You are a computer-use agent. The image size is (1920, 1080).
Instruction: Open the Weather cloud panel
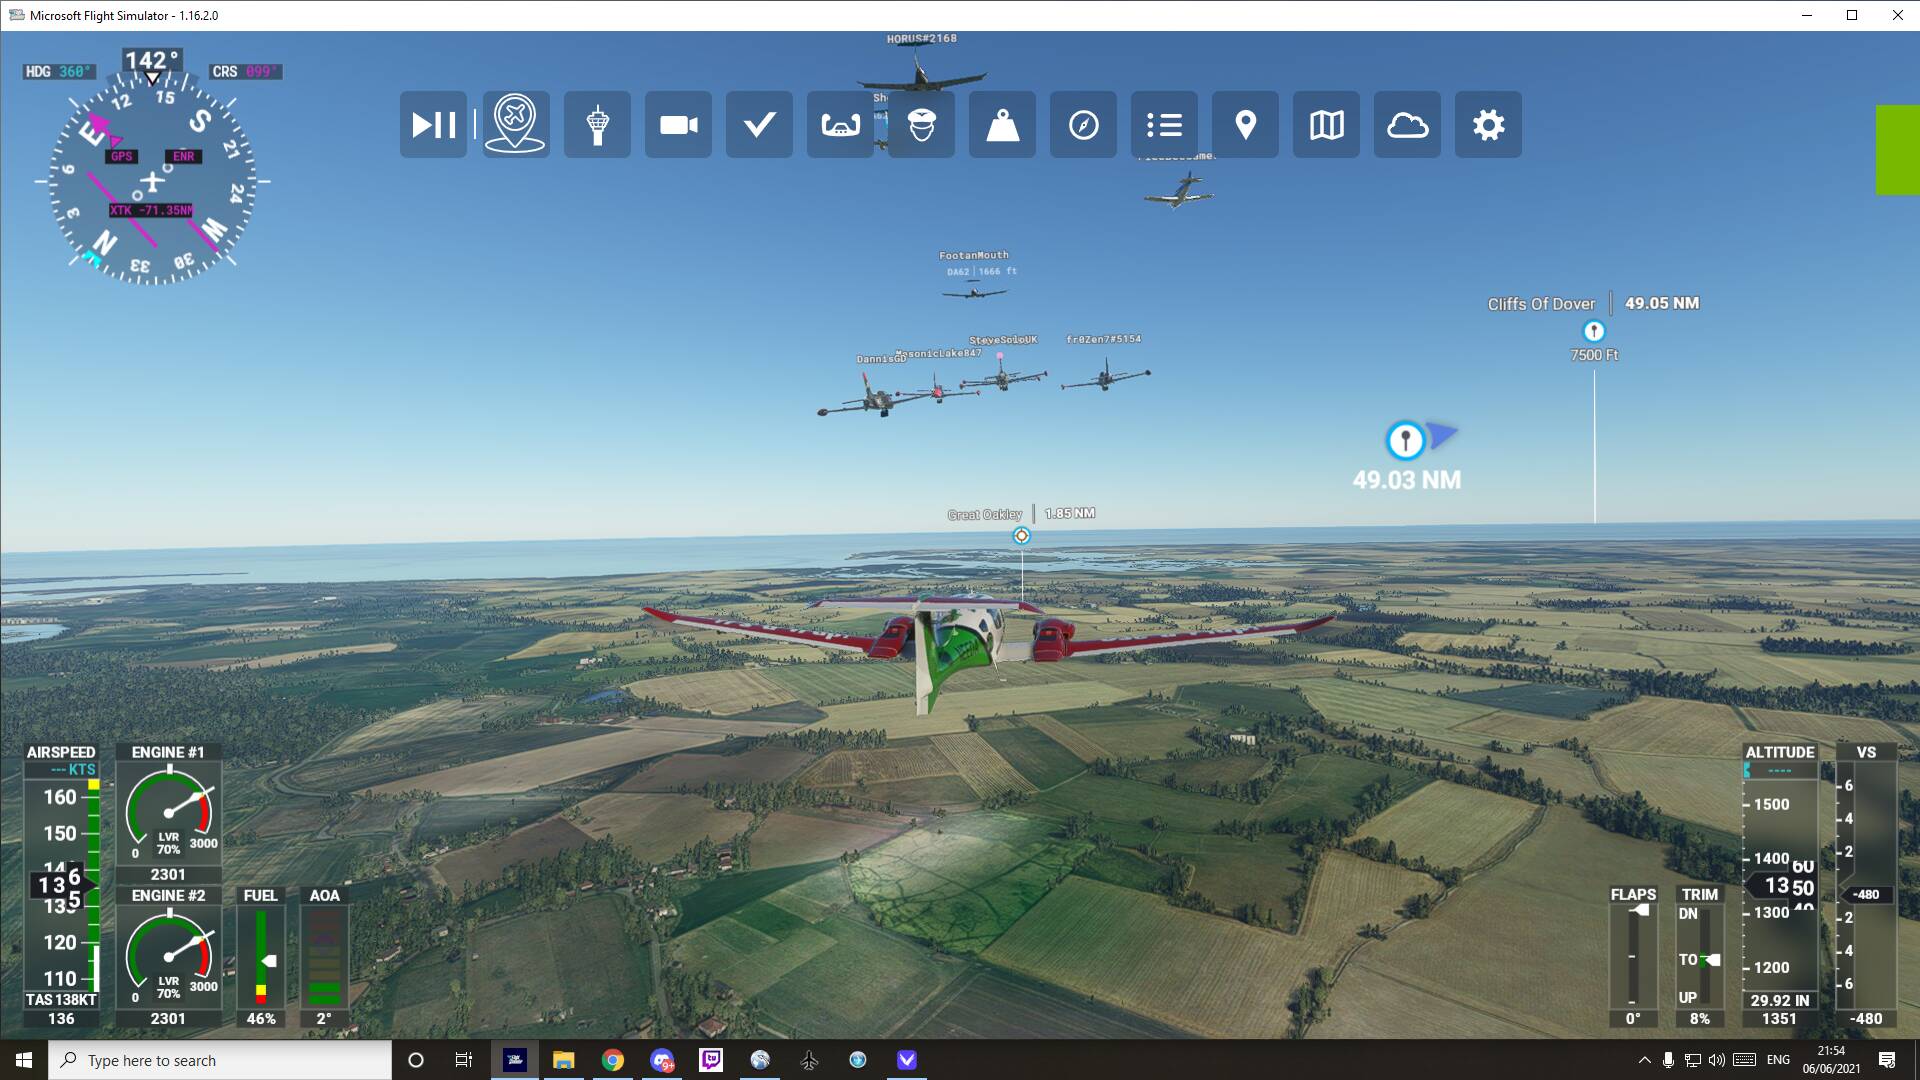coord(1407,125)
